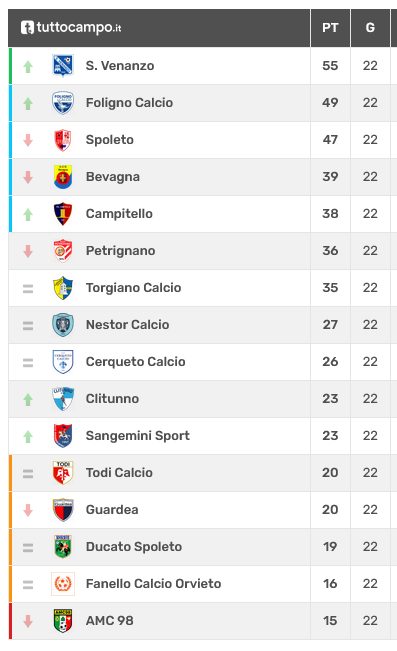397x651 pixels.
Task: Click the Campitello shield logo
Action: [x=63, y=213]
